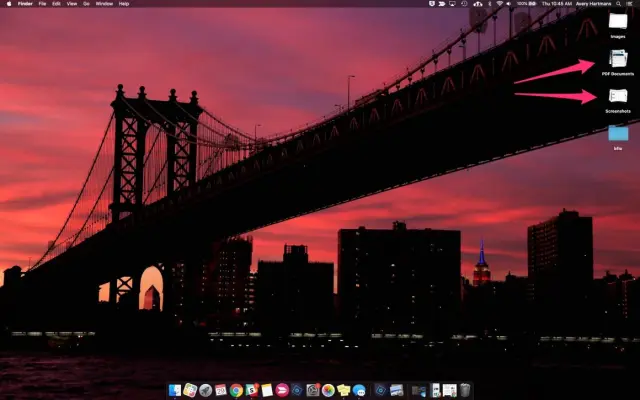Open the Time Machine menu bar icon
This screenshot has width=640, height=400.
464,4
